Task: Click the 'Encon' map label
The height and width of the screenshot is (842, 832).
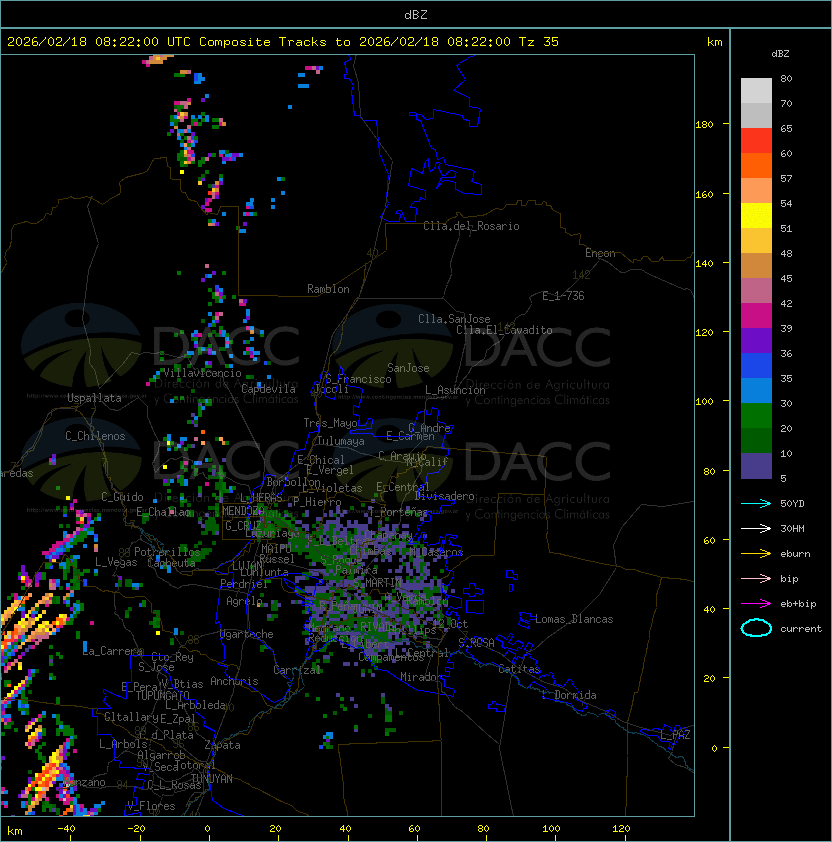Action: pos(600,253)
